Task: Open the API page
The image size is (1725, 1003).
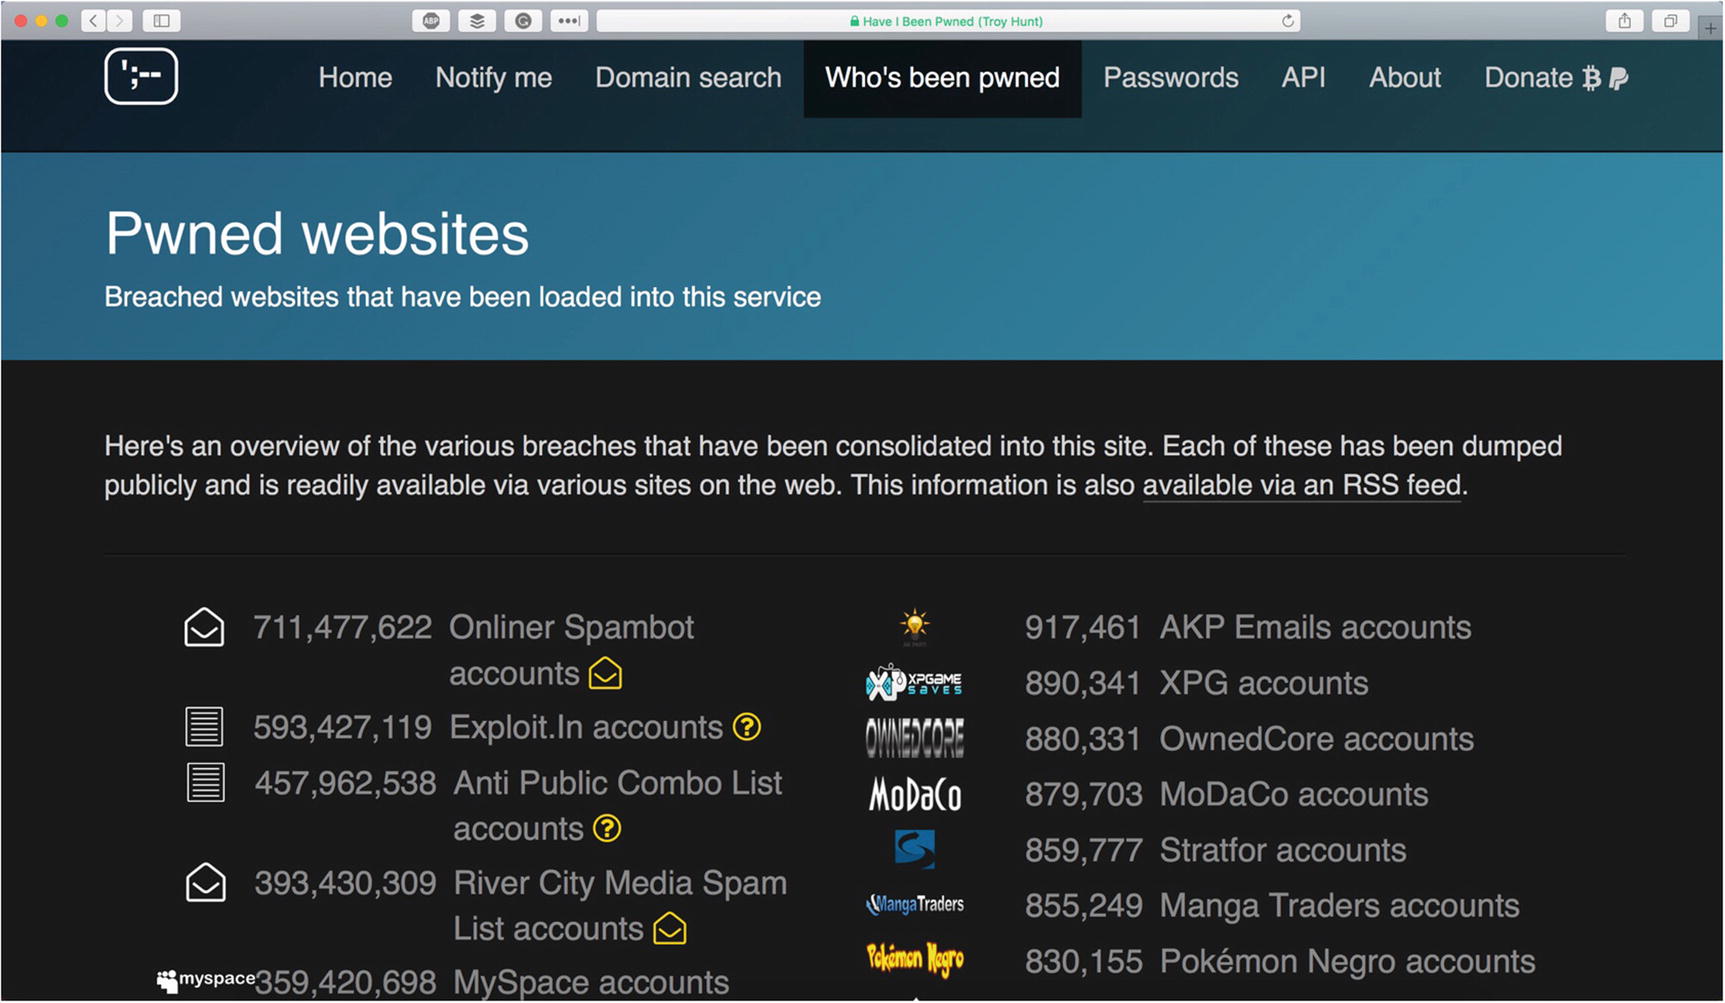Action: [x=1303, y=78]
